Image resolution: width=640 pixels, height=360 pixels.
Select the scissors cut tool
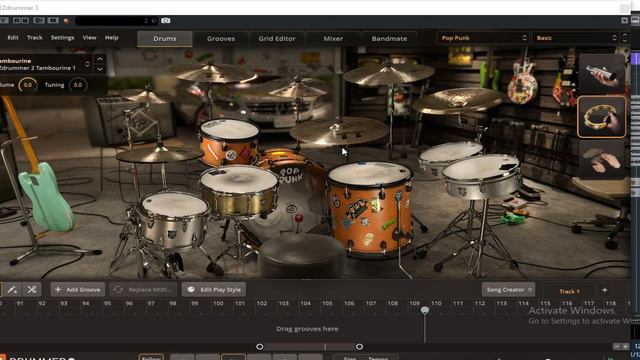(x=31, y=290)
